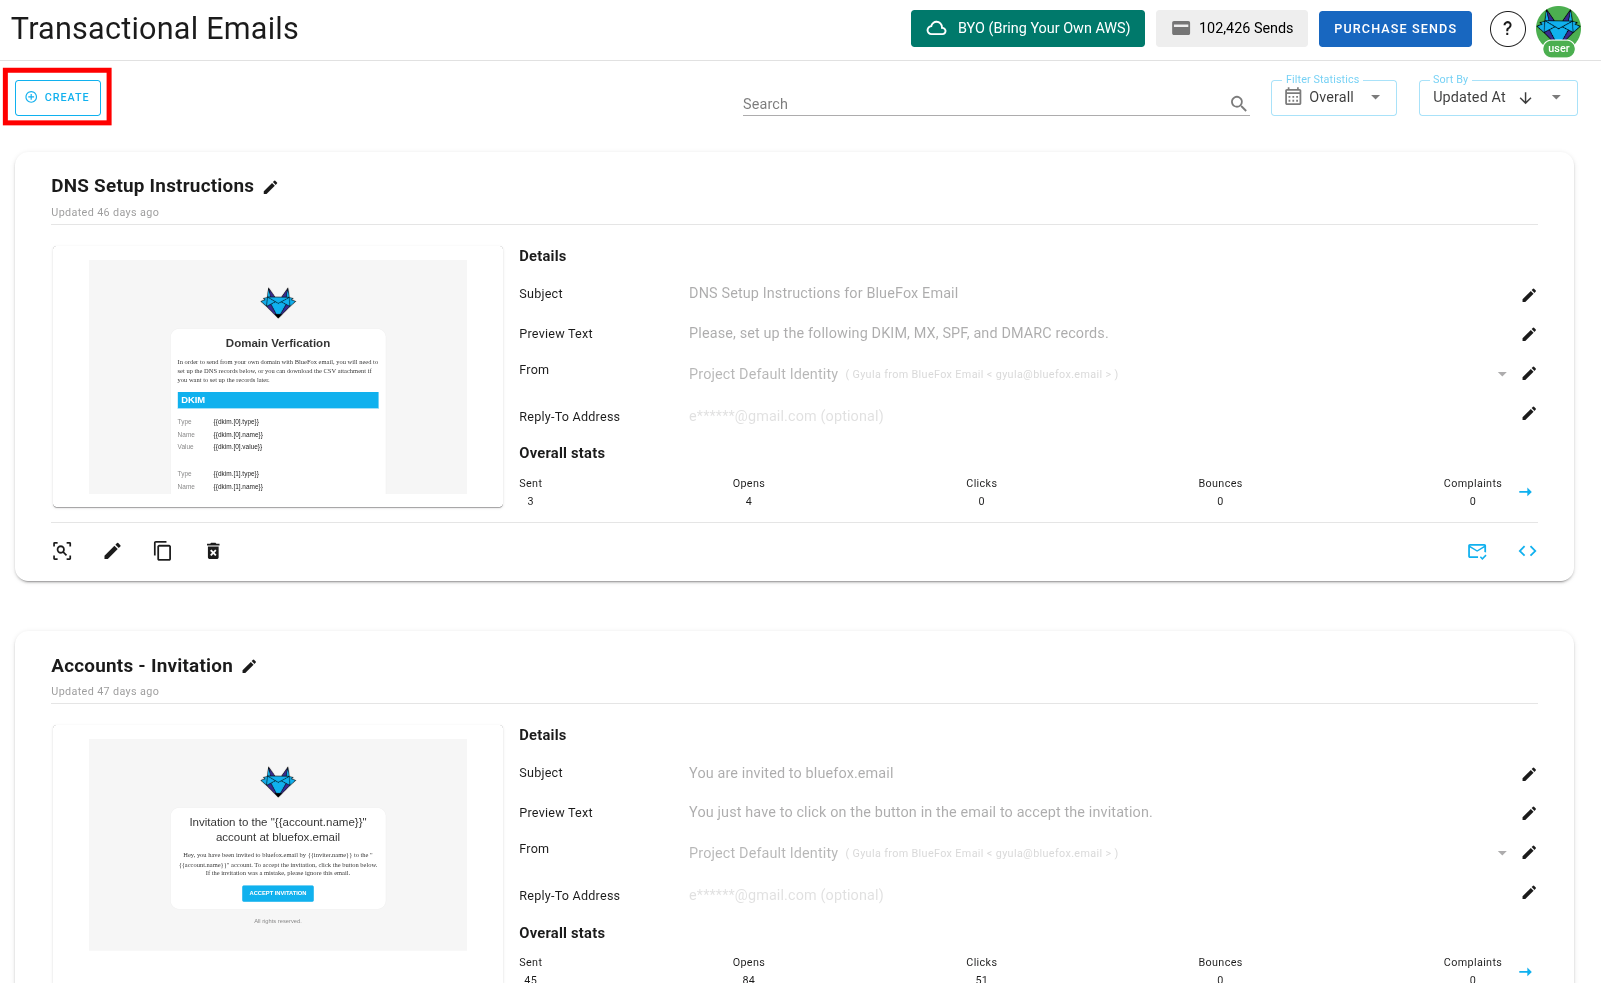Image resolution: width=1601 pixels, height=983 pixels.
Task: Duplicate the DNS Setup Instructions template
Action: click(162, 551)
